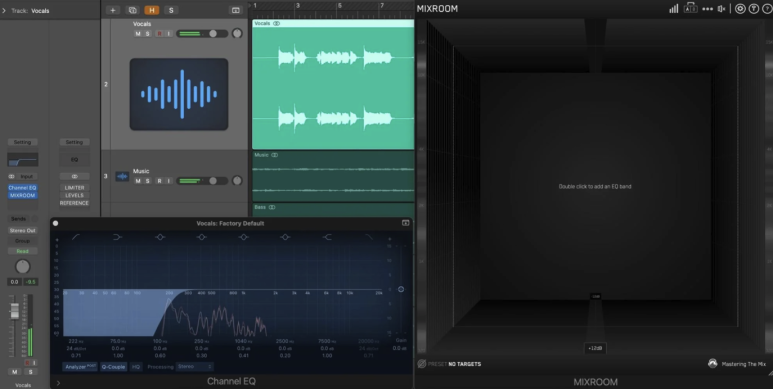Screen dimensions: 773x389
Task: Select the MIXROOM plugin slot
Action: tap(22, 196)
